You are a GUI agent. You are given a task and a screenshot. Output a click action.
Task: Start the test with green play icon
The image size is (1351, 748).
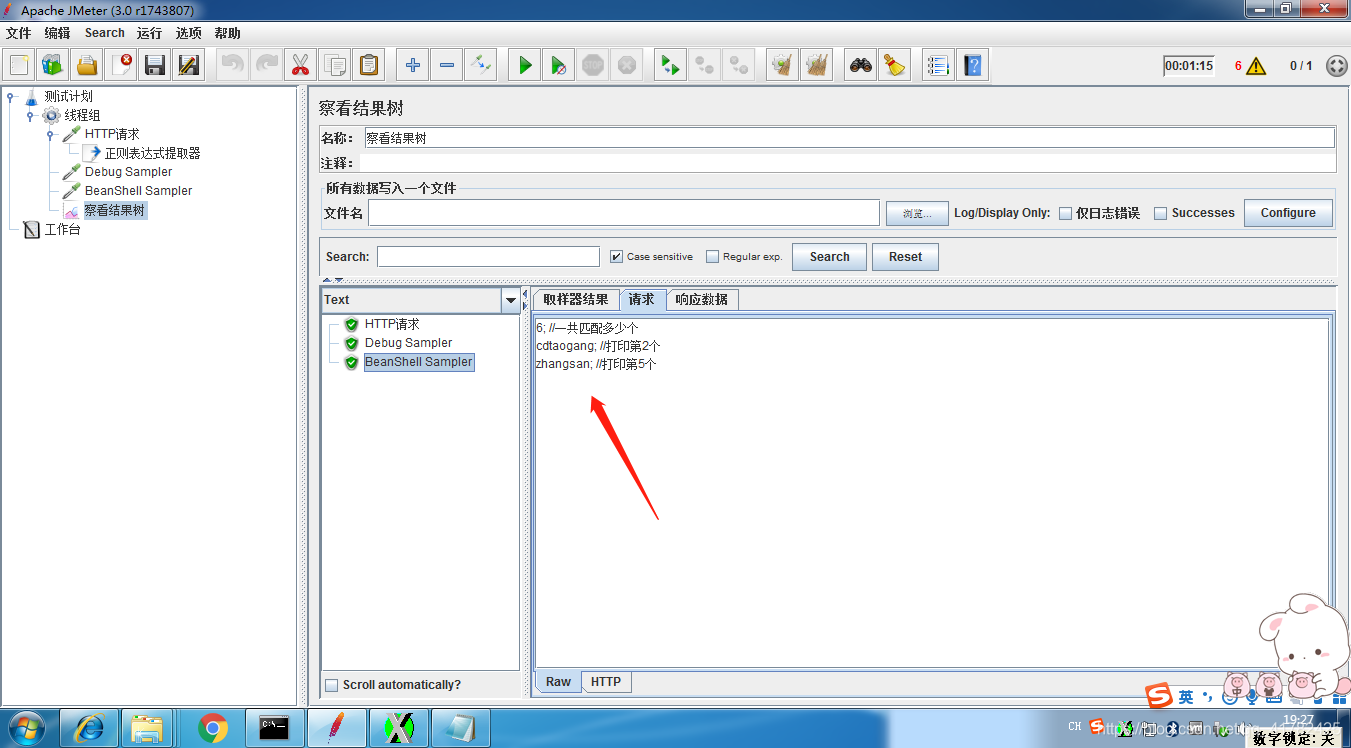[524, 66]
